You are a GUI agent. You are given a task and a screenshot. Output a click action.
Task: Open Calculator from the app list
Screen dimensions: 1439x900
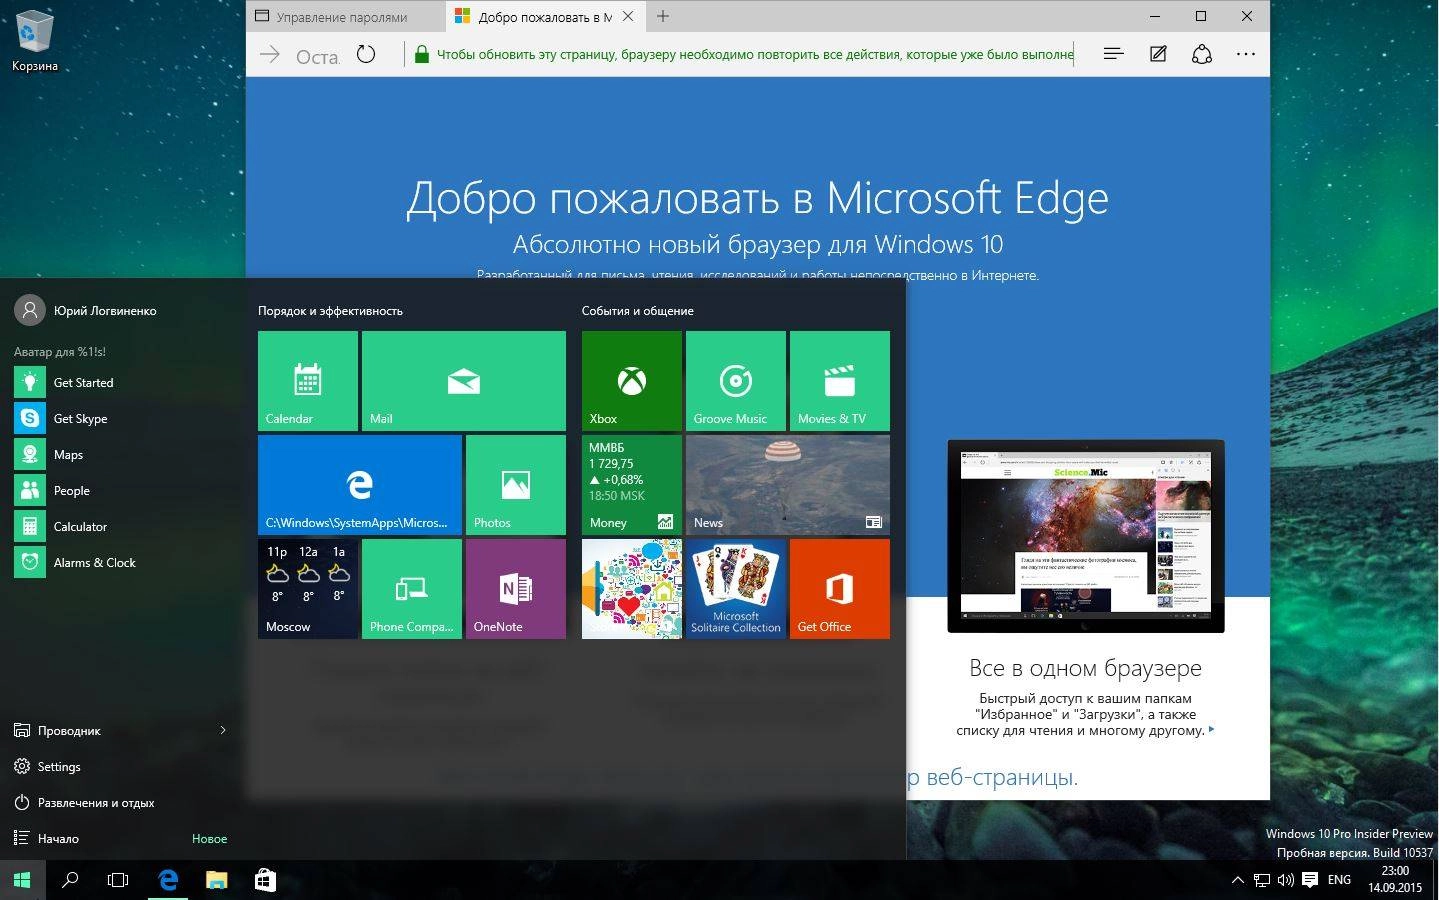[x=120, y=526]
